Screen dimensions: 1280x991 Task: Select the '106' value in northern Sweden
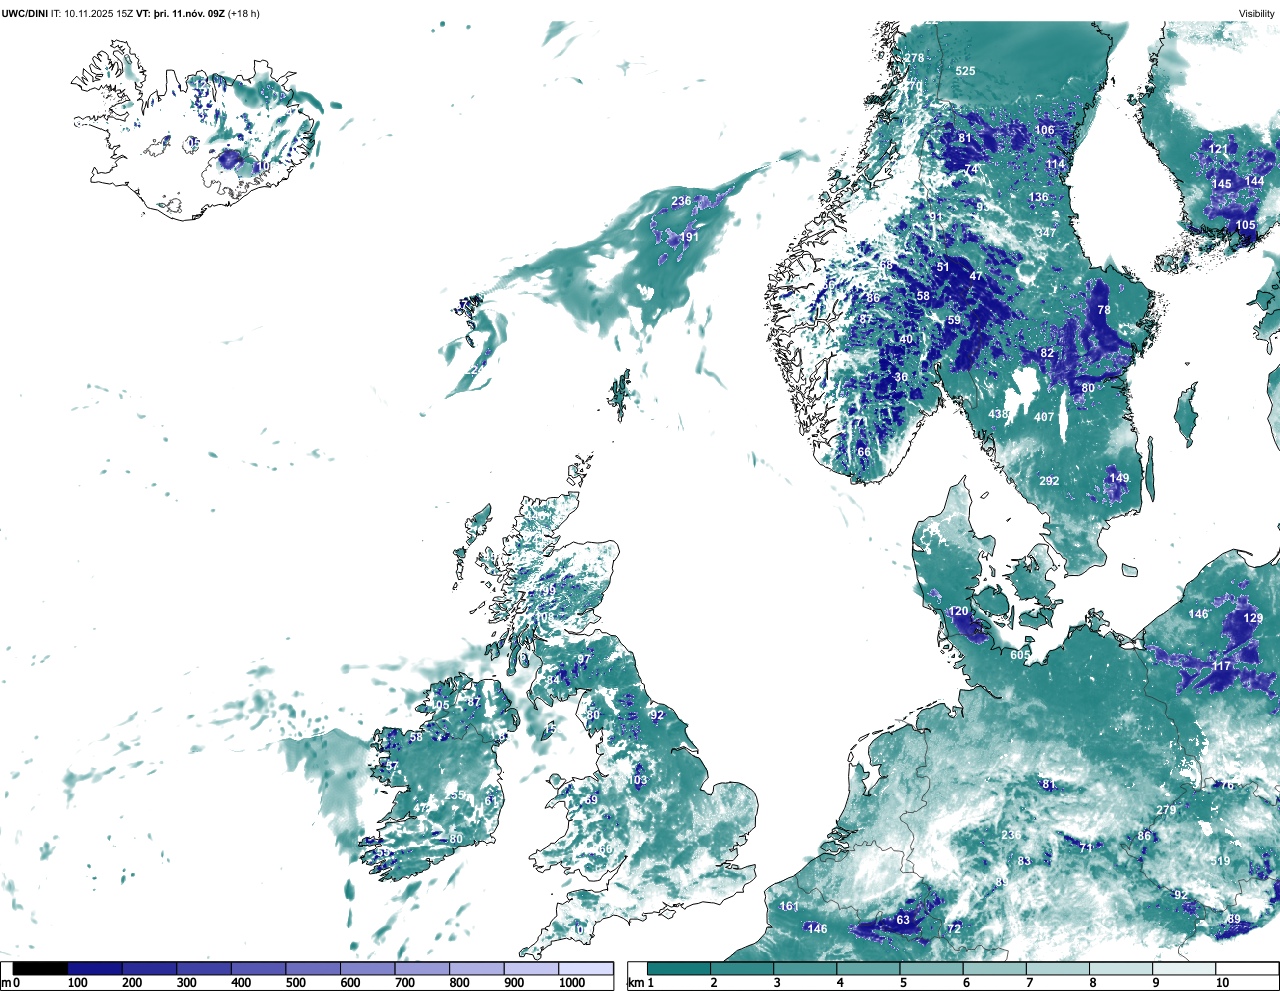click(x=1045, y=130)
